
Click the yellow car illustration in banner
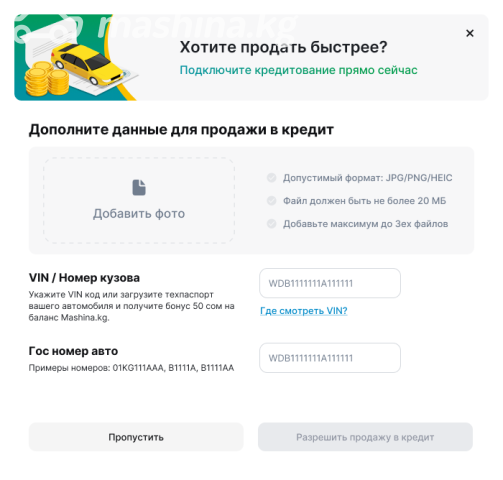[88, 64]
